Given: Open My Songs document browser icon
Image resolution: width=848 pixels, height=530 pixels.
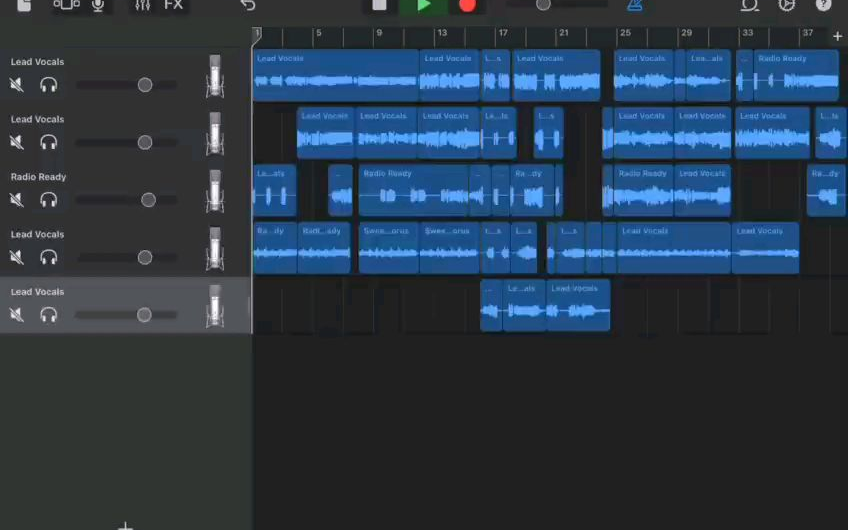Looking at the screenshot, I should coord(24,5).
